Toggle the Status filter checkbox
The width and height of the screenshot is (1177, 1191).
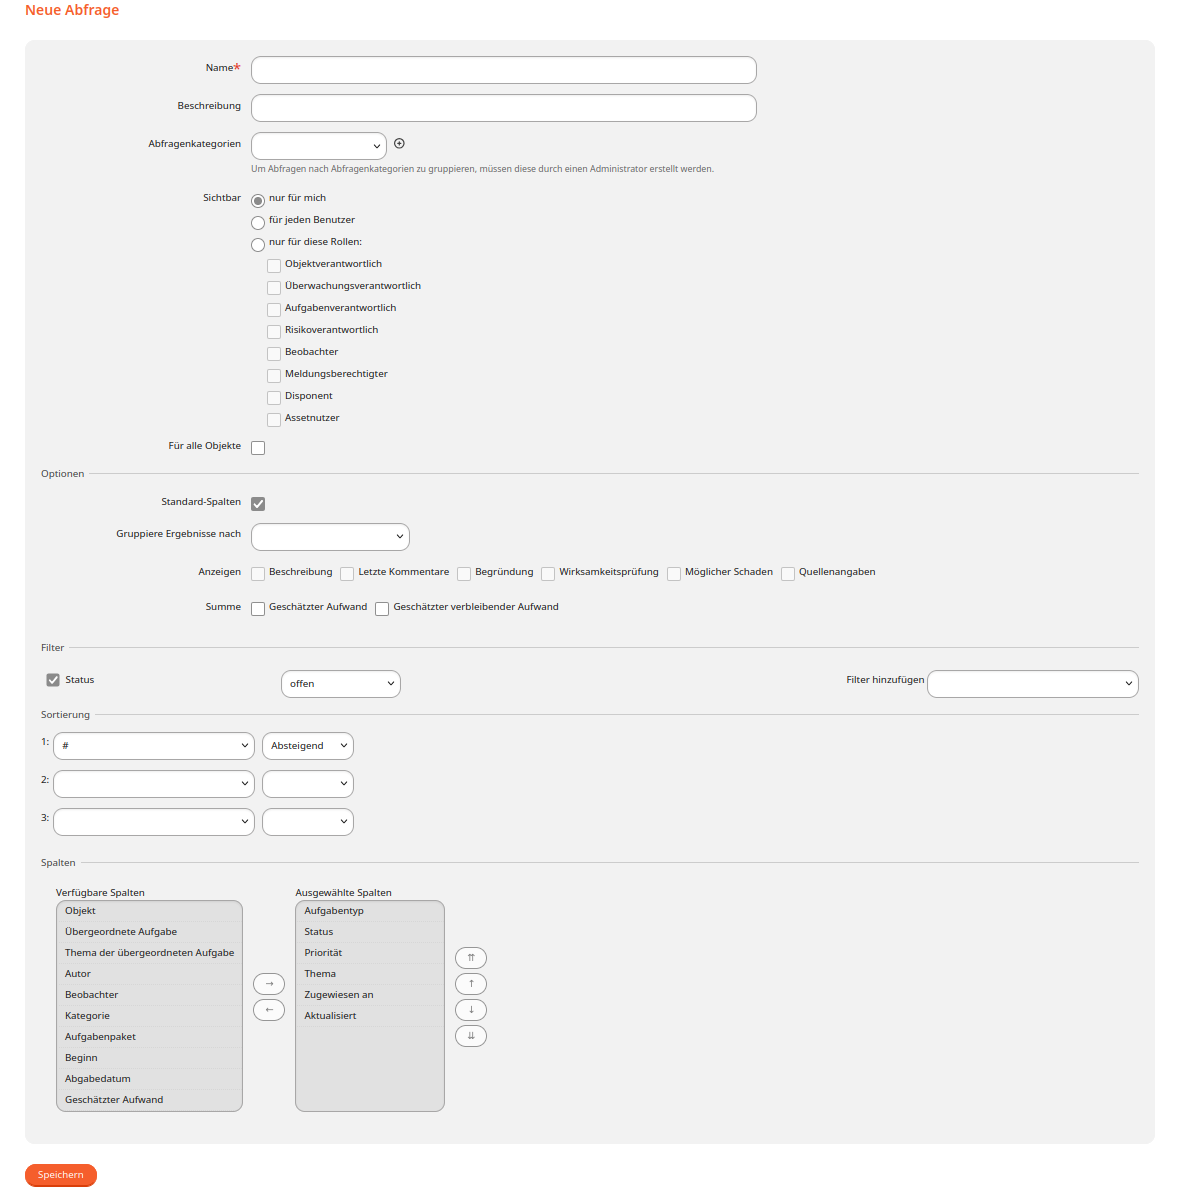tap(53, 680)
